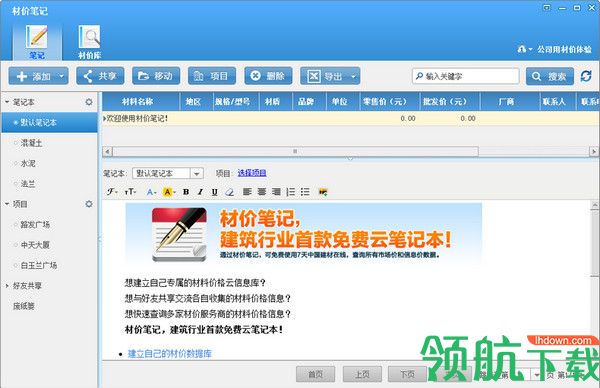Screen dimensions: 600x388
Task: Open the yellow highlight color picker
Action: click(169, 192)
